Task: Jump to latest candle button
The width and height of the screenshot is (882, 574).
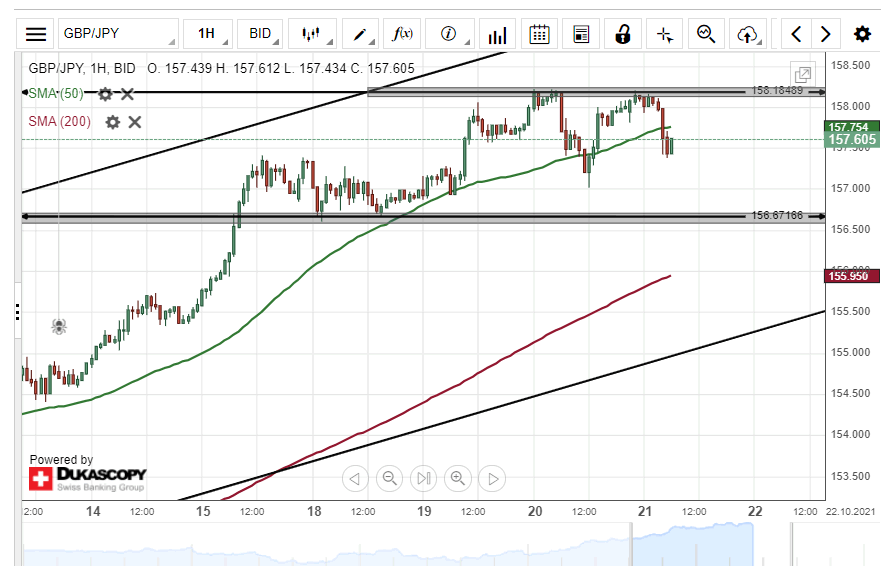Action: (424, 479)
